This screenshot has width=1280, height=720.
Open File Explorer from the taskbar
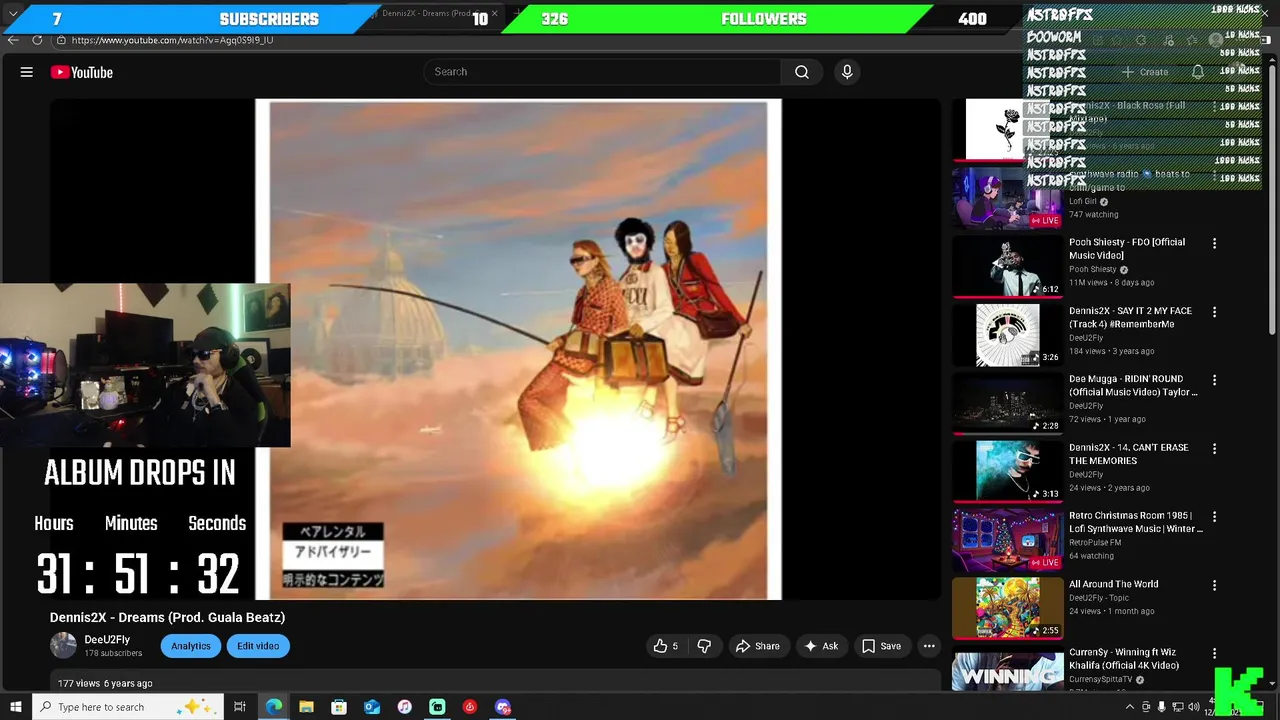click(306, 707)
